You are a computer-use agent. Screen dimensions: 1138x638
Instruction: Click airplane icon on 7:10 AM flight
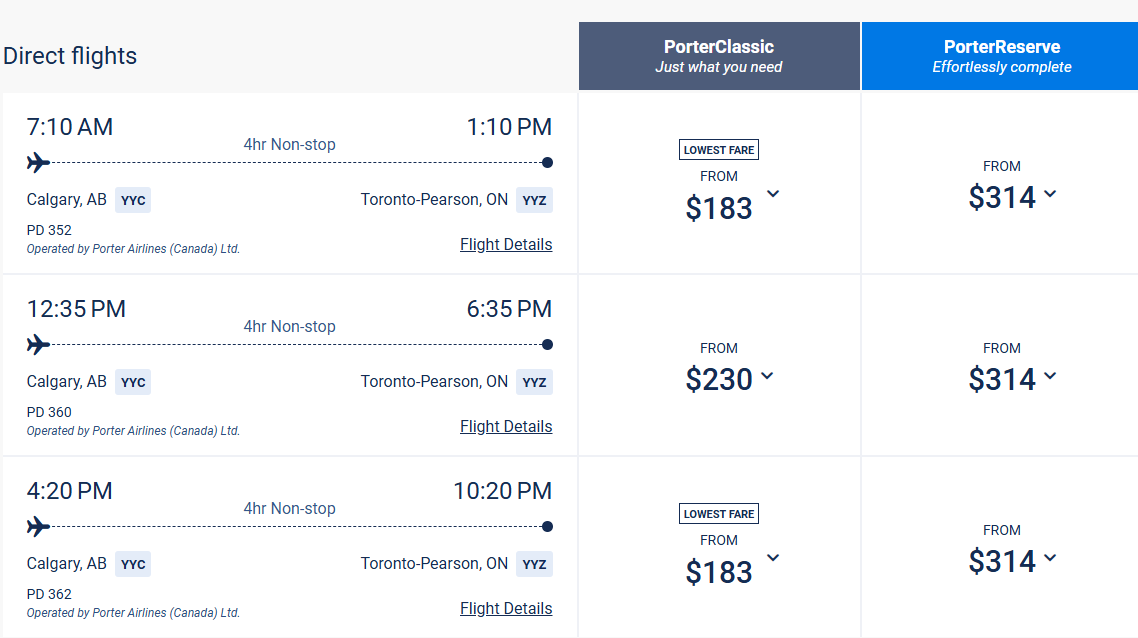click(38, 162)
